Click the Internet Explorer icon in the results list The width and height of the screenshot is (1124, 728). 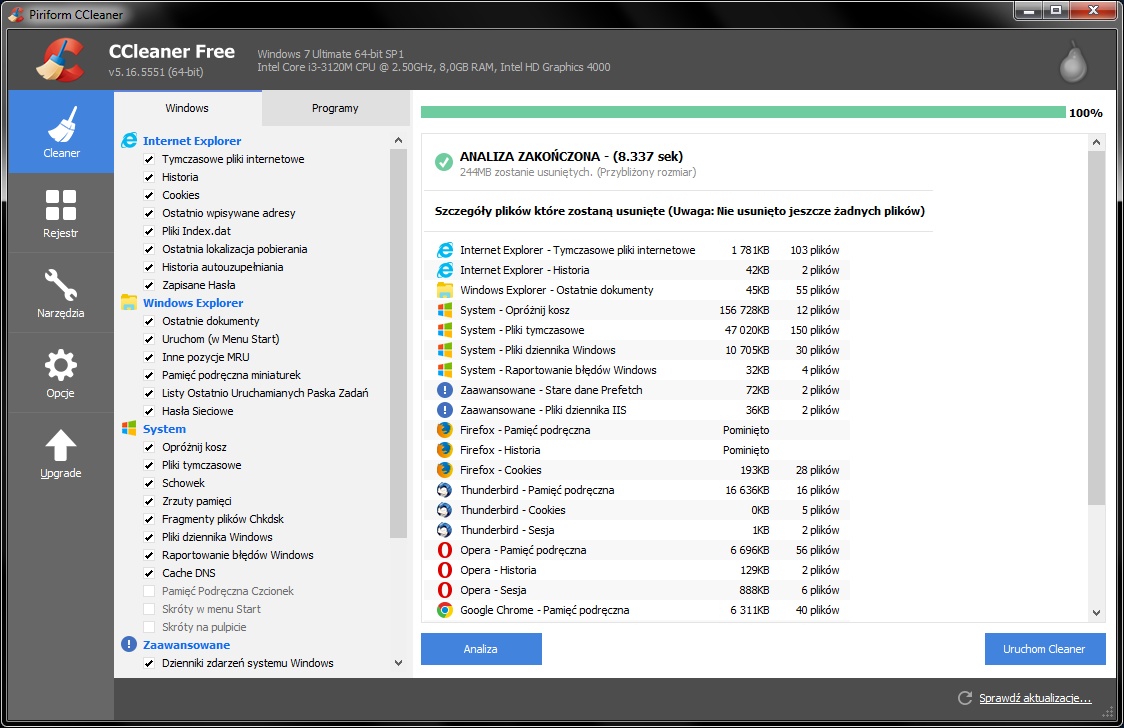click(x=444, y=250)
